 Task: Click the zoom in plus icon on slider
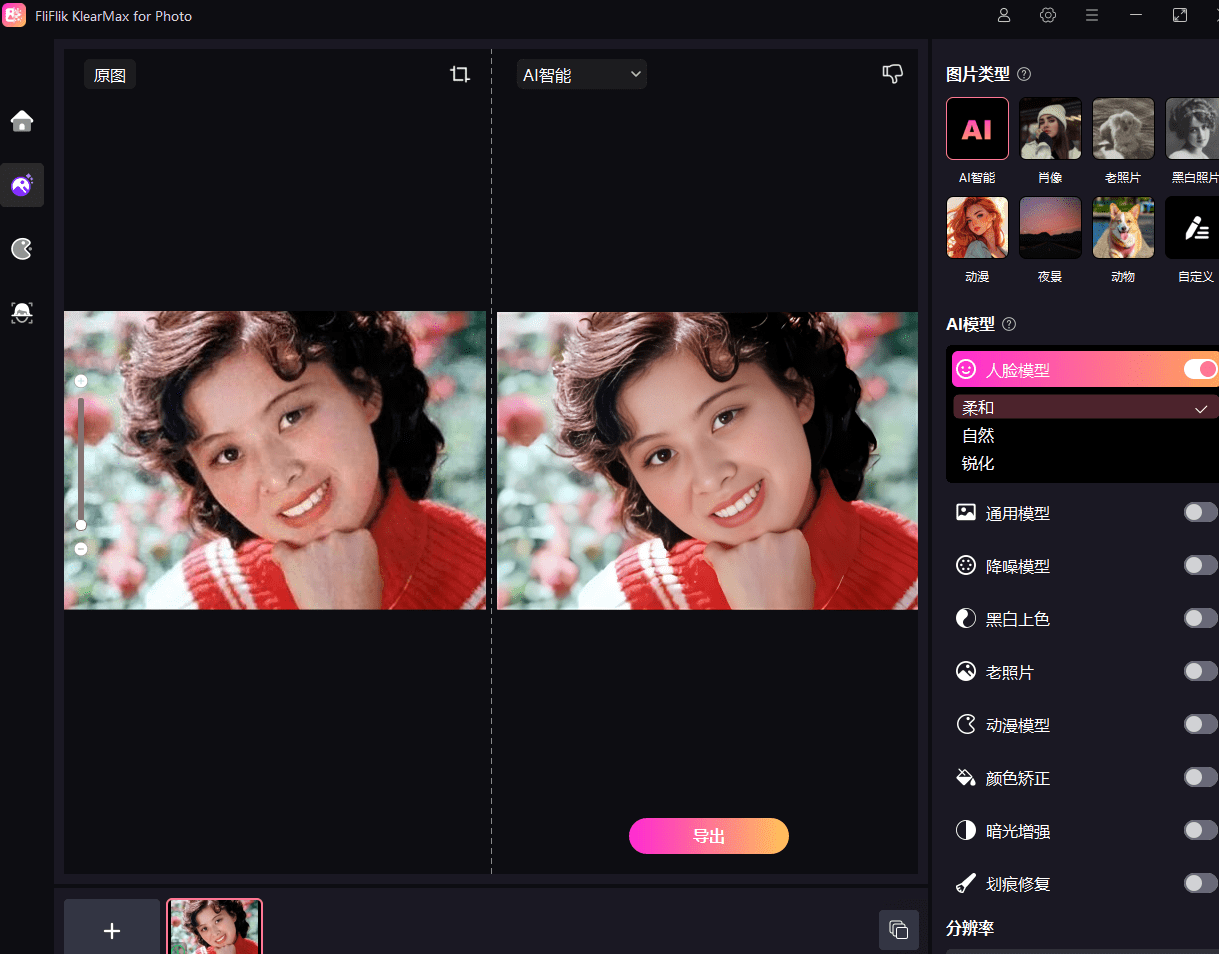coord(81,381)
